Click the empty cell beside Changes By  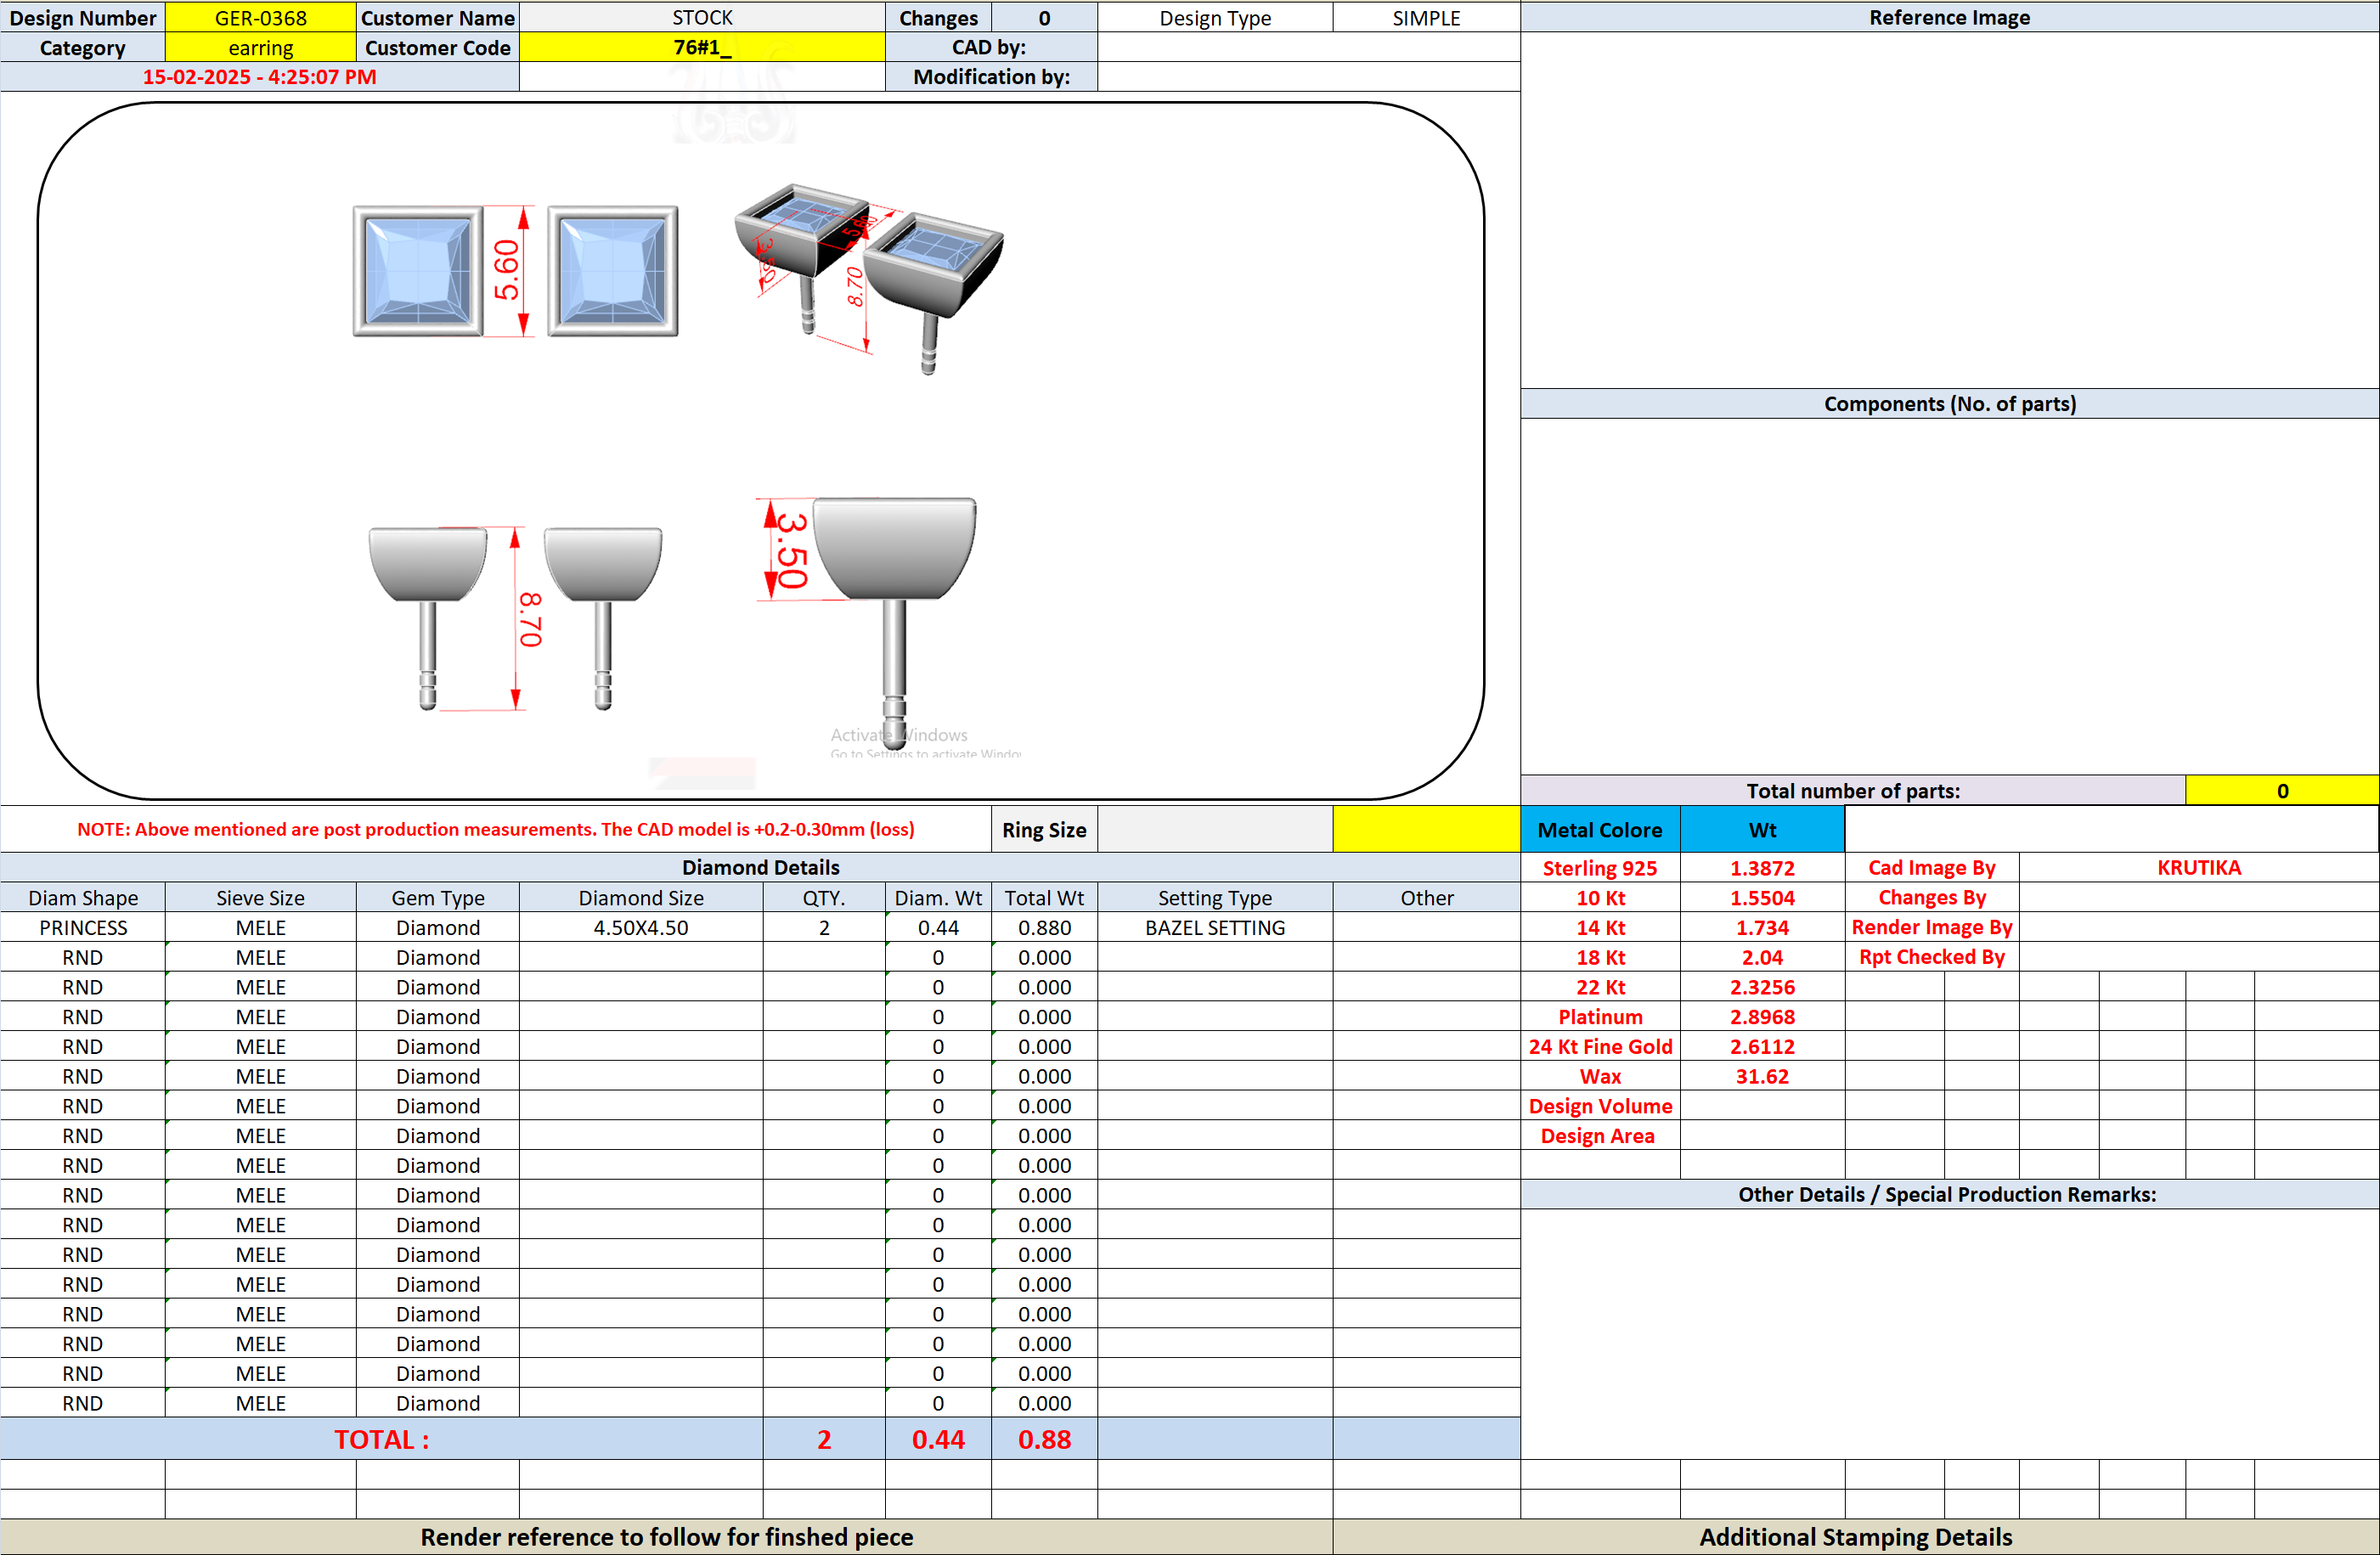2198,897
